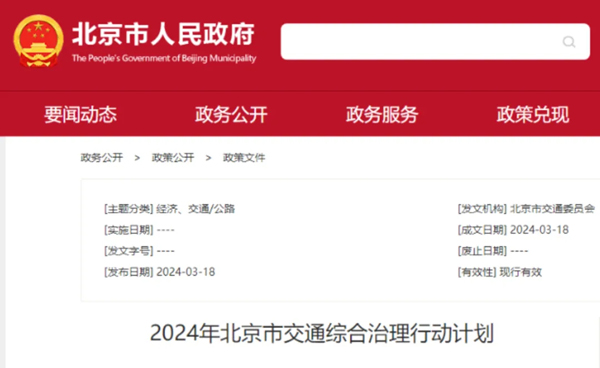Go to 政策文件 breadcrumb link

pos(244,158)
